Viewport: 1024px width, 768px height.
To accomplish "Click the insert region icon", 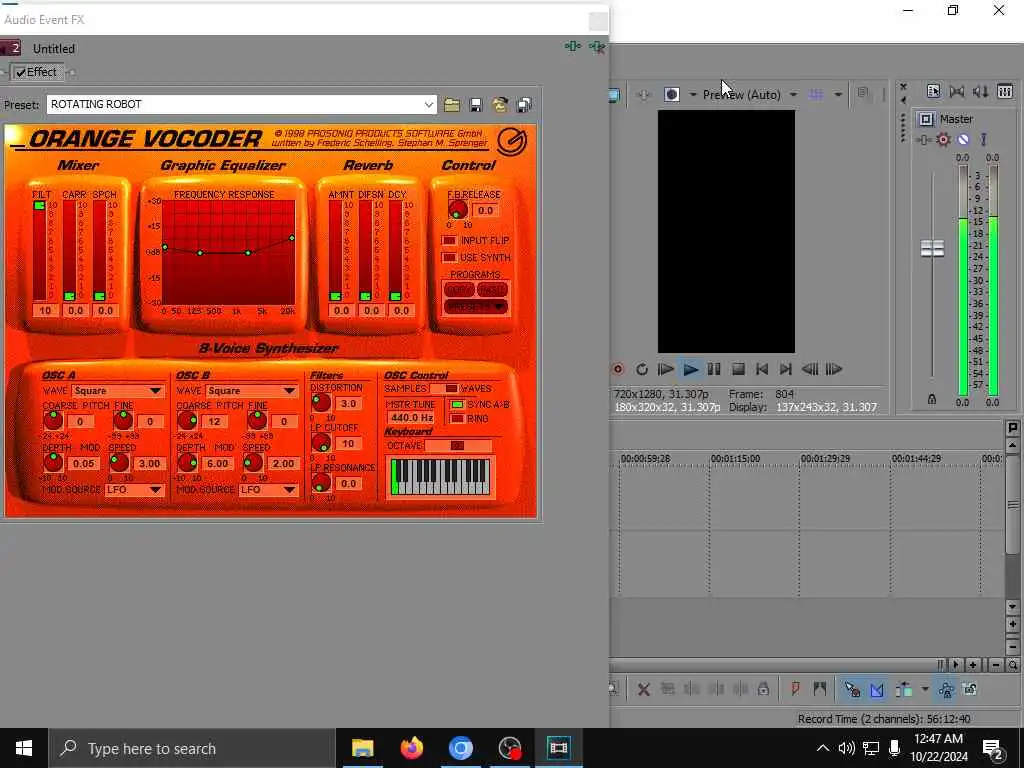I will [x=820, y=688].
